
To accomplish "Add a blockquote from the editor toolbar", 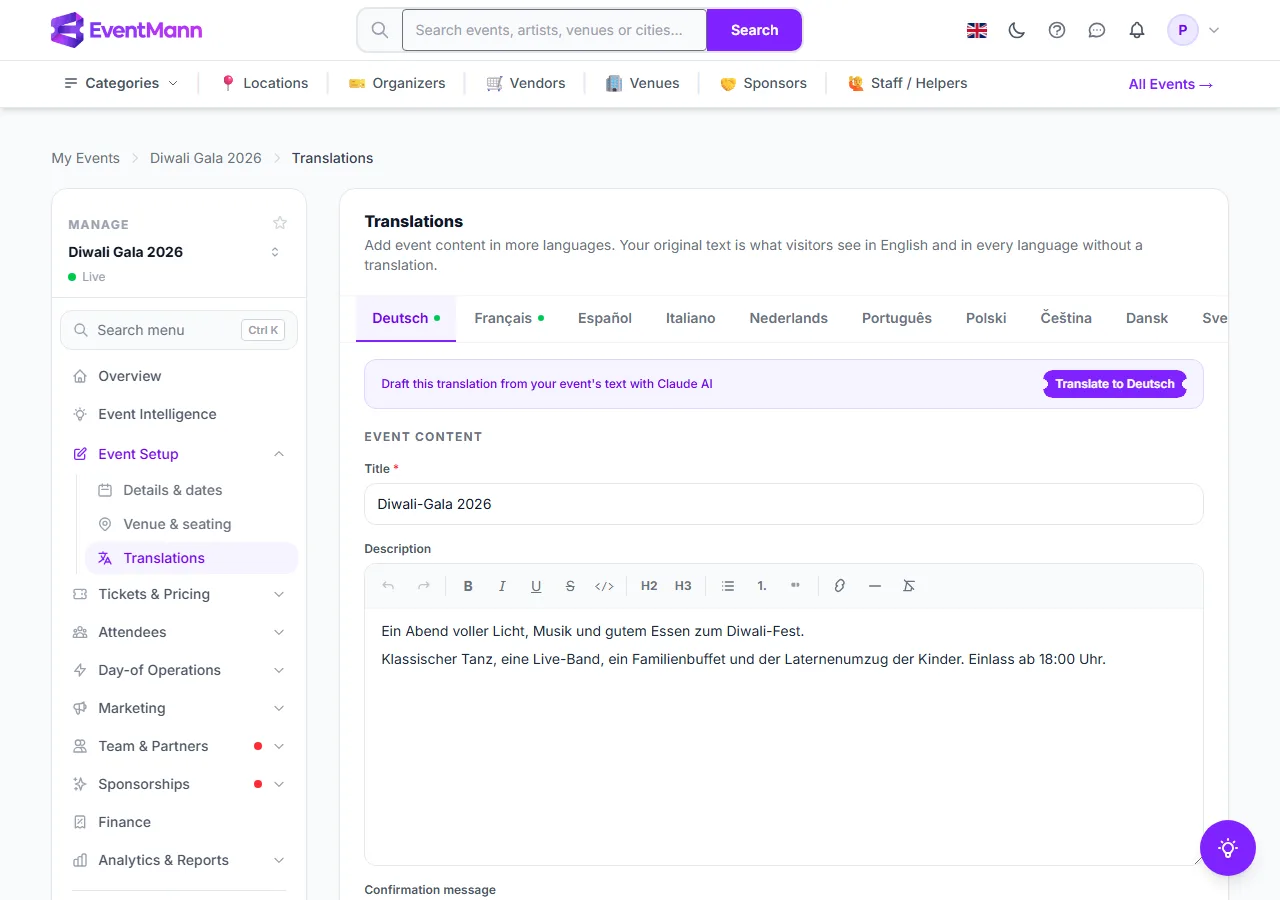I will (x=796, y=586).
